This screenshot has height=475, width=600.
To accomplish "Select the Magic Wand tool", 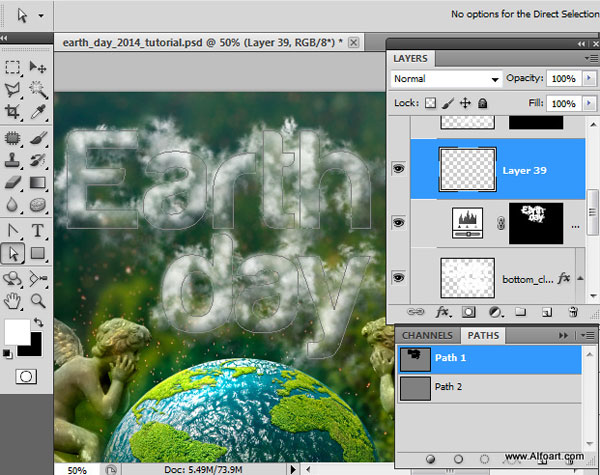I will (x=38, y=90).
